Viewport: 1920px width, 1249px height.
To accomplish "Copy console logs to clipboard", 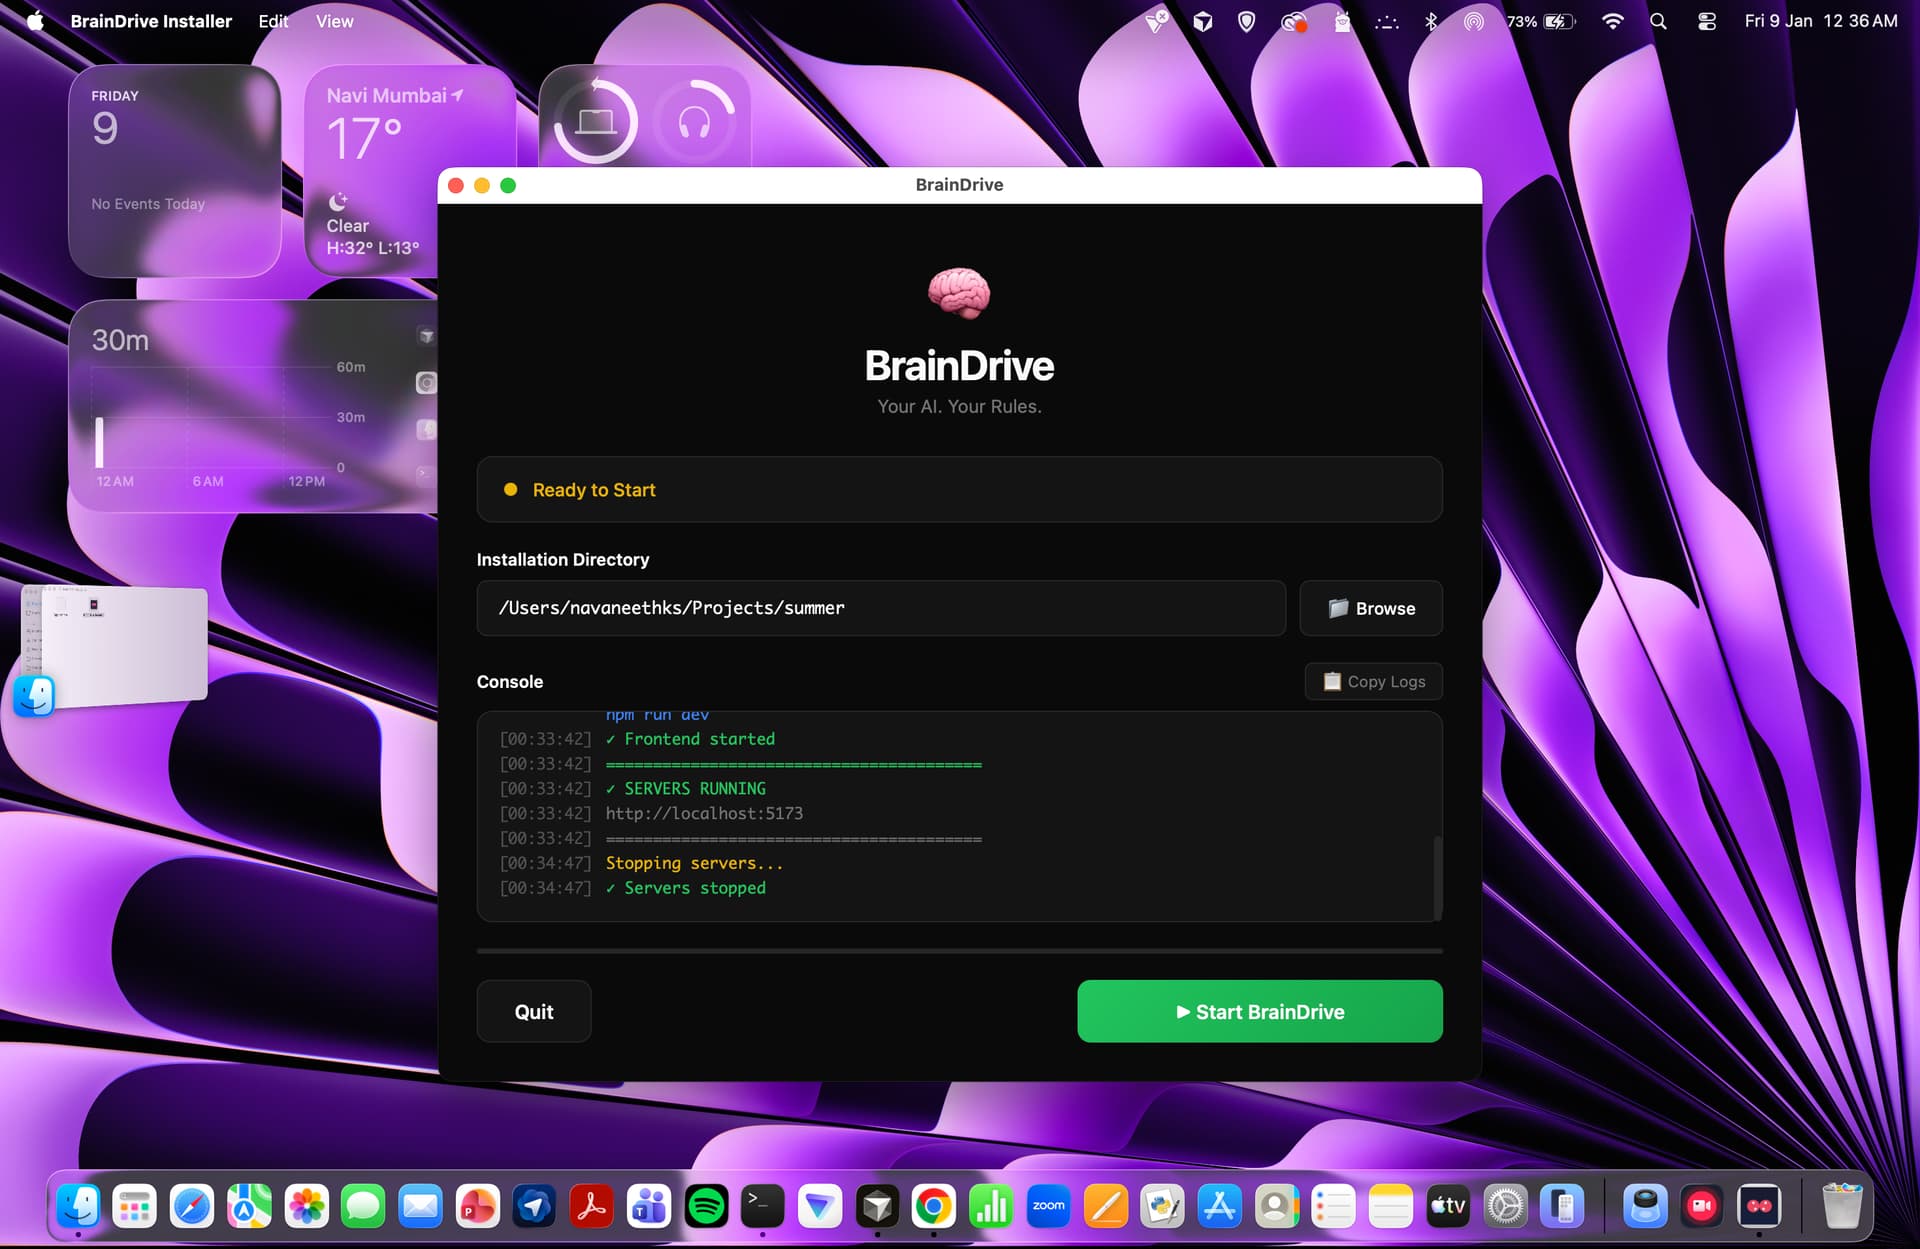I will click(x=1373, y=681).
